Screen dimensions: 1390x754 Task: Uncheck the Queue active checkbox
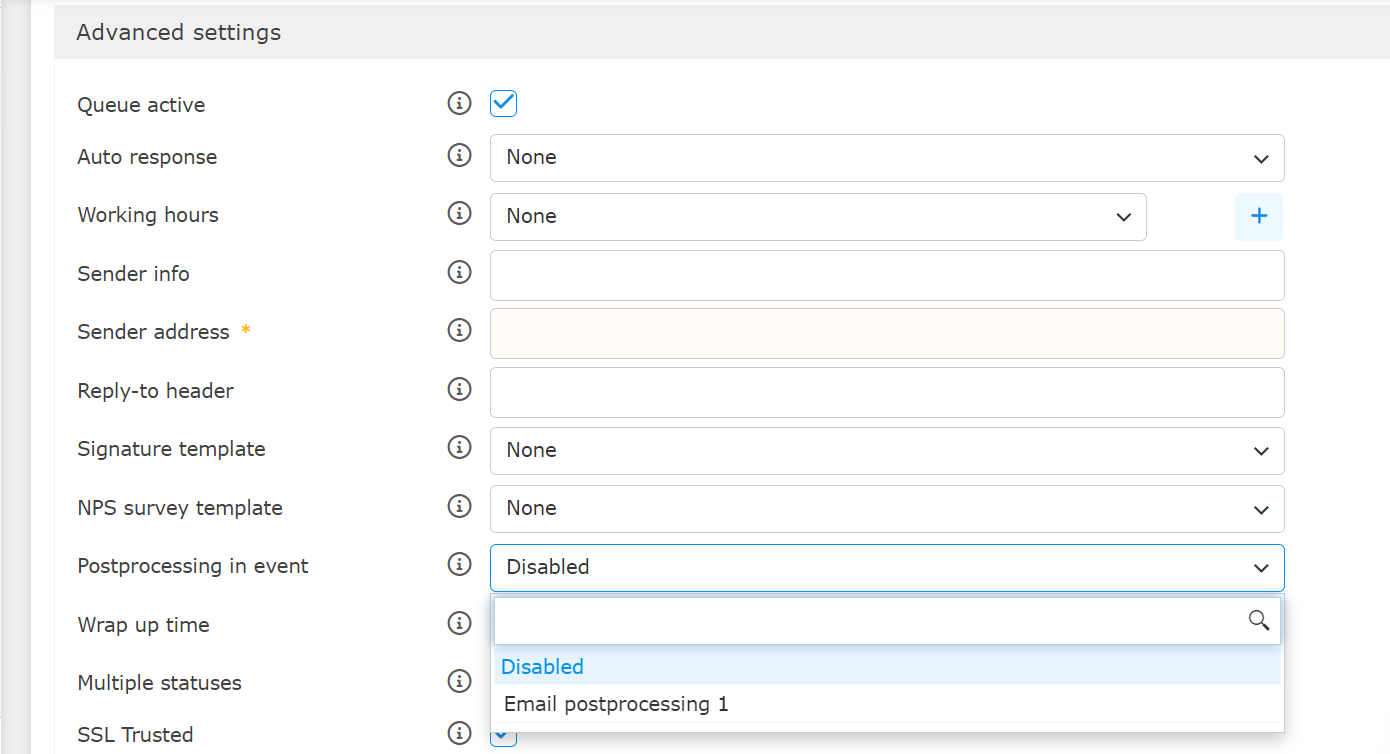(x=503, y=103)
